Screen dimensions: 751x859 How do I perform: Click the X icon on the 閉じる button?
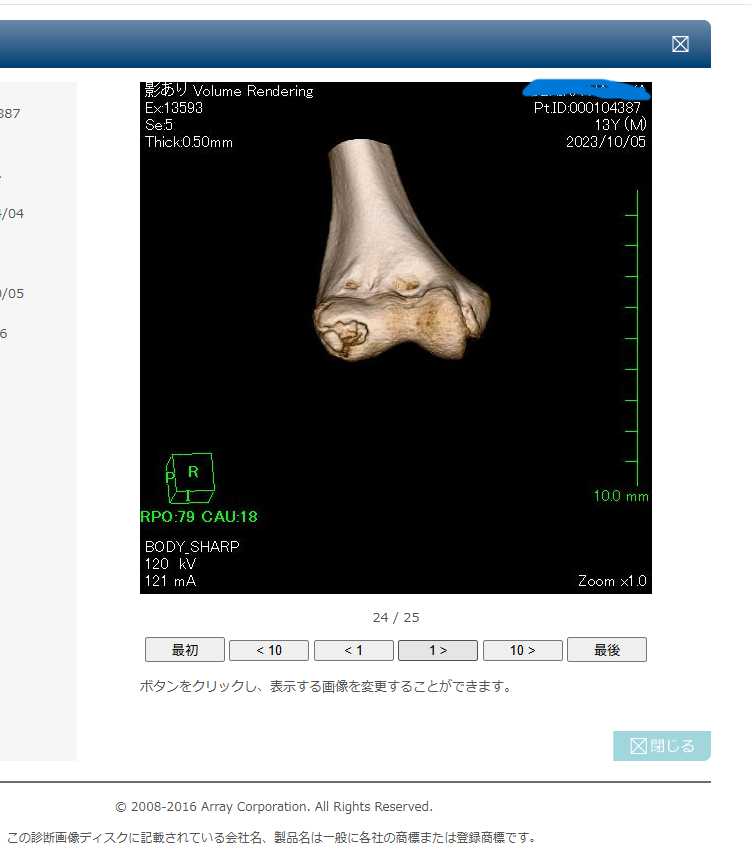pyautogui.click(x=639, y=746)
